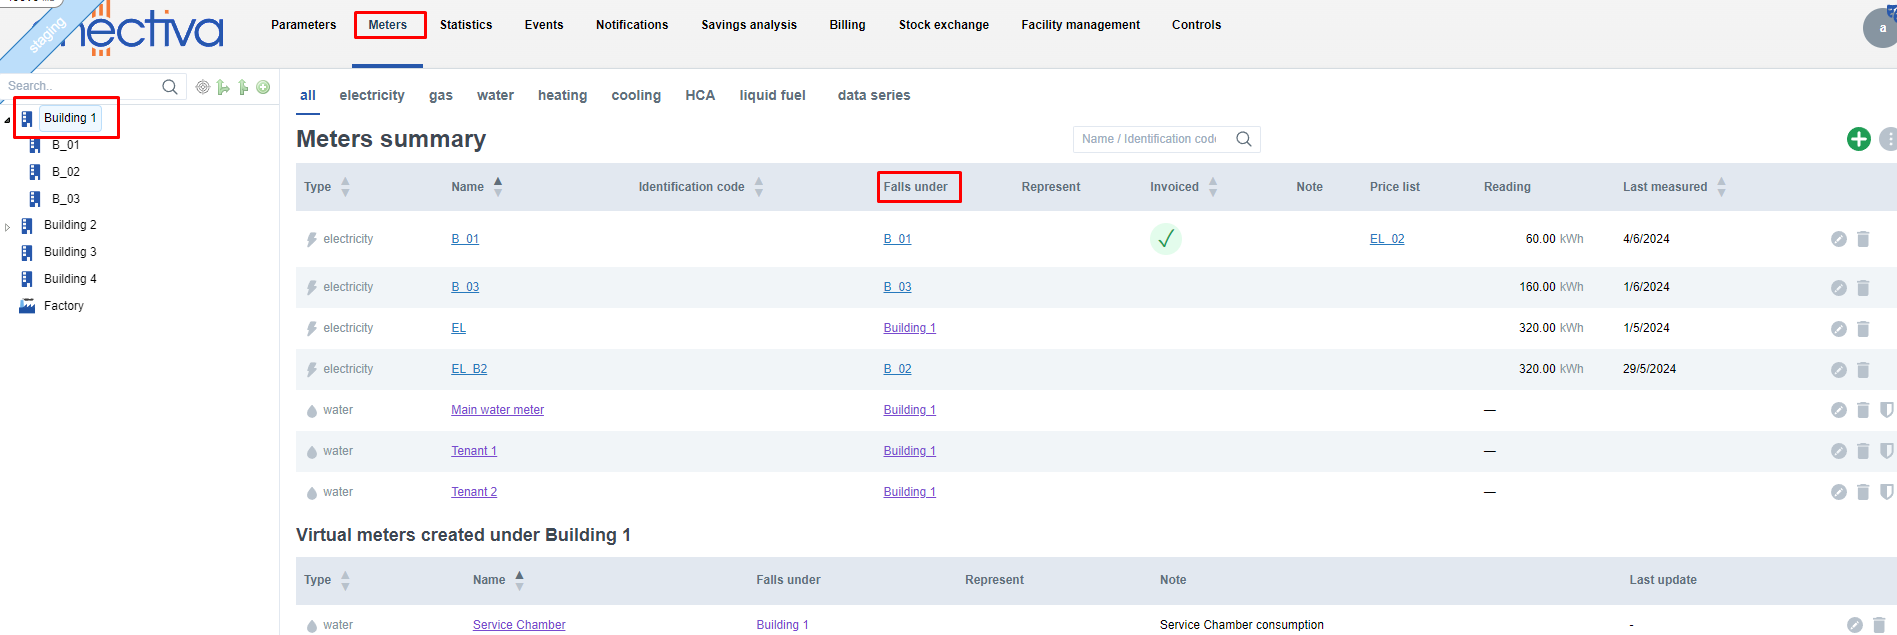Delete the EL_B2 meter using trash icon
This screenshot has height=635, width=1897.
pos(1863,370)
